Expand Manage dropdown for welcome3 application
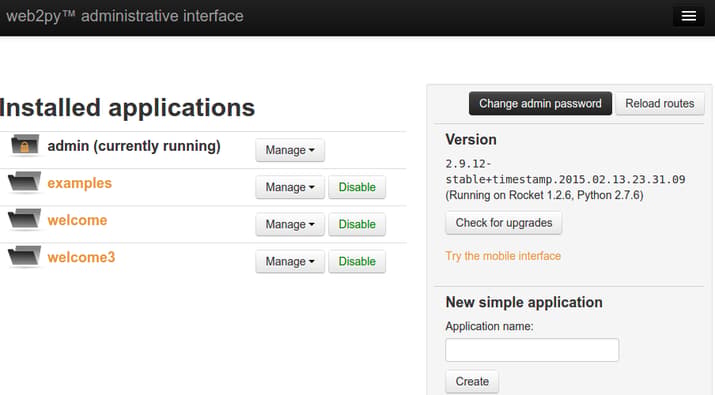Viewport: 715px width, 395px height. tap(290, 261)
